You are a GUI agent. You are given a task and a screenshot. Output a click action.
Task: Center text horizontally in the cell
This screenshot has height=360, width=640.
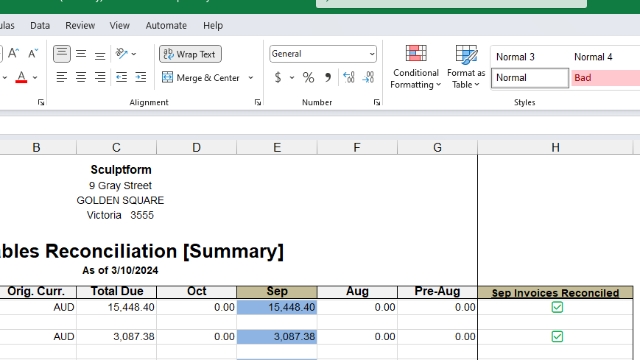tap(81, 77)
